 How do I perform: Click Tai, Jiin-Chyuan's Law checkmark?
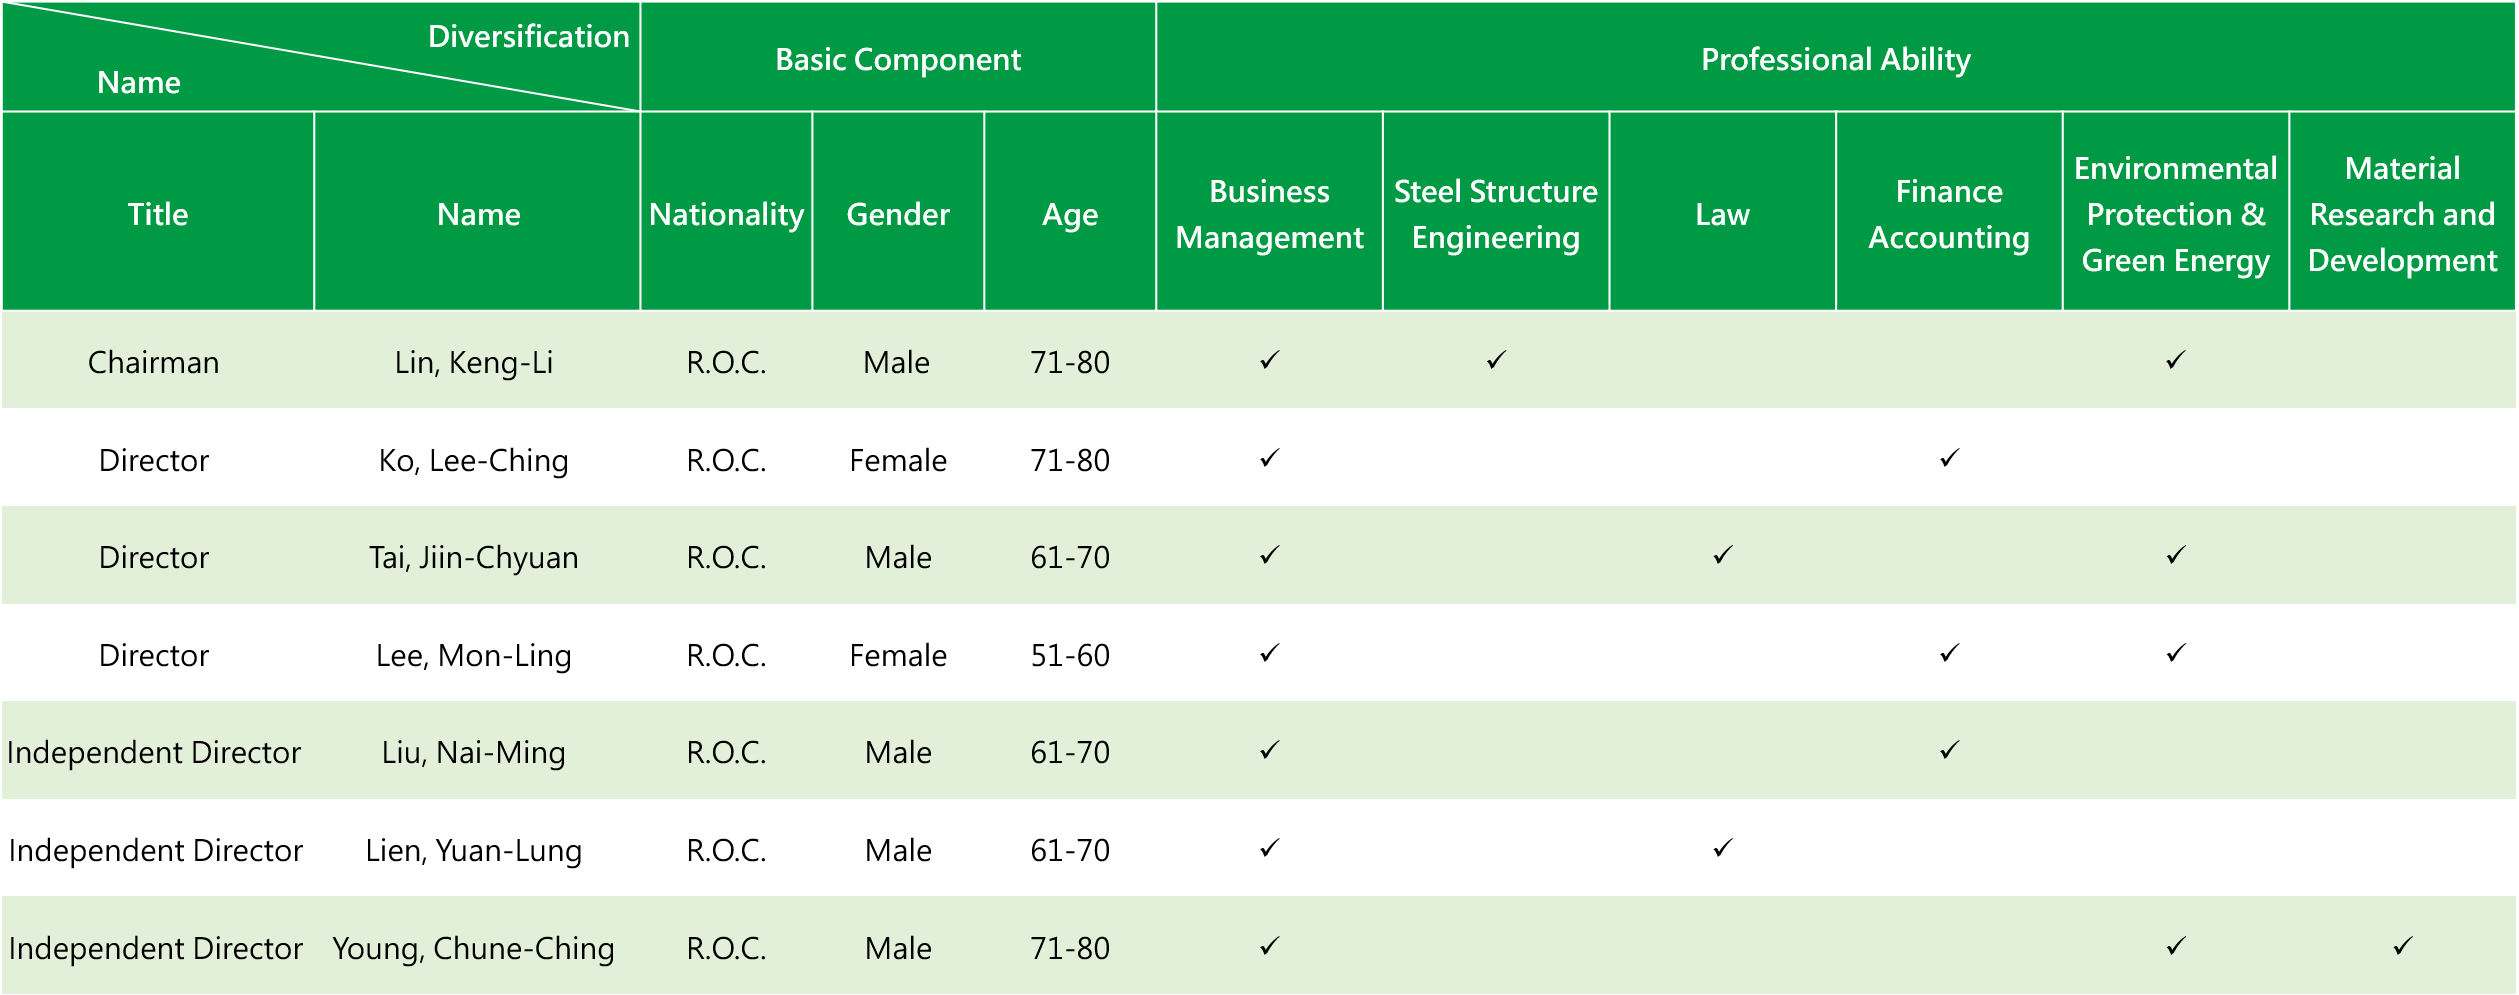coord(1722,555)
